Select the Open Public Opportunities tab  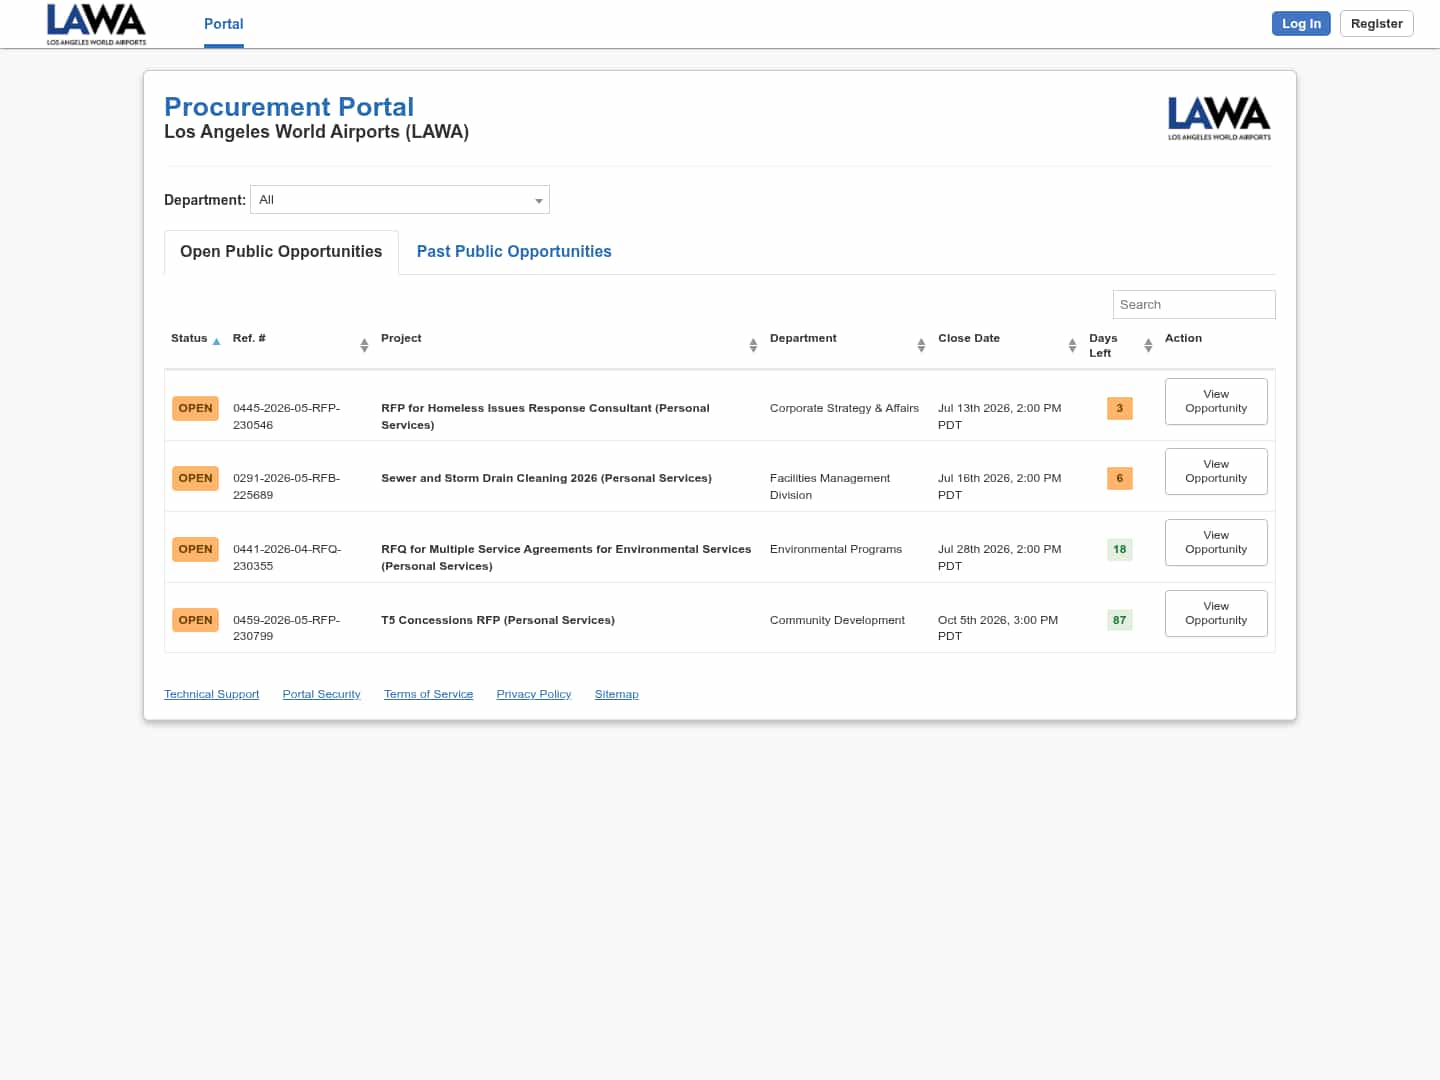(x=281, y=252)
